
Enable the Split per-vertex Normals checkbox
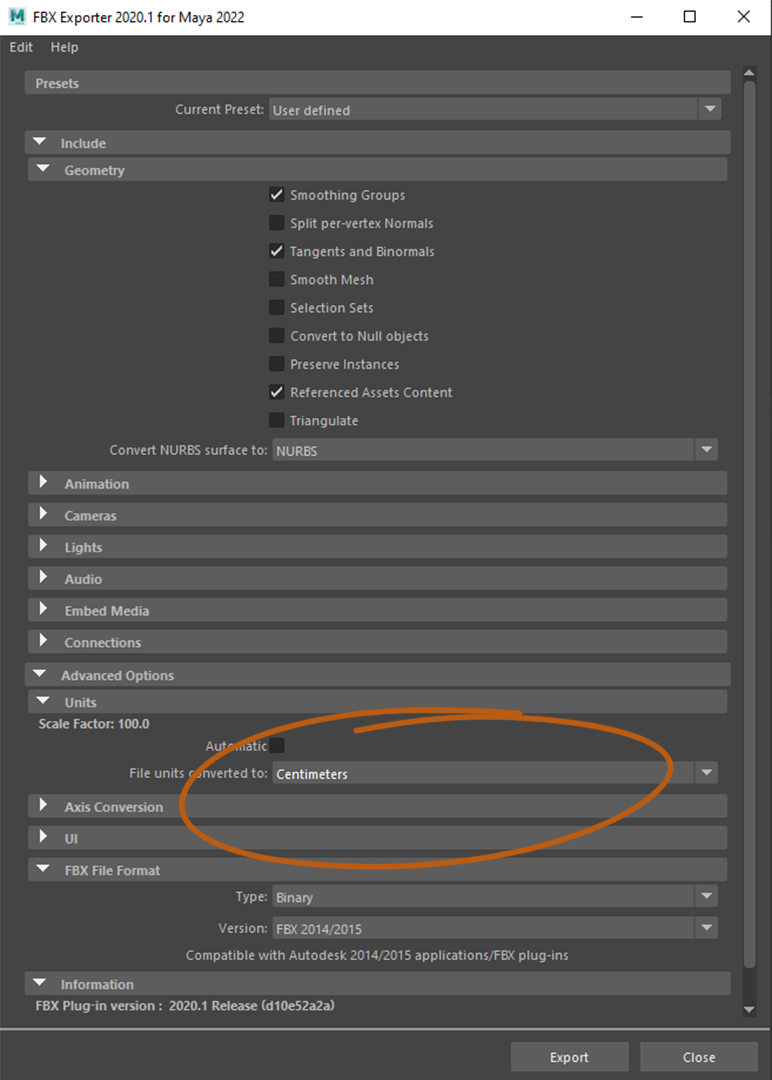point(277,223)
